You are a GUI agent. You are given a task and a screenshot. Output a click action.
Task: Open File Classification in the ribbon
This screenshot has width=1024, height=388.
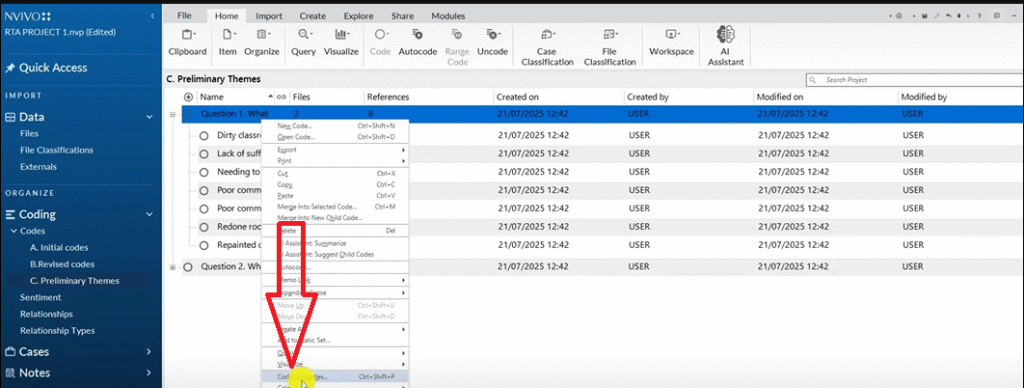point(610,47)
